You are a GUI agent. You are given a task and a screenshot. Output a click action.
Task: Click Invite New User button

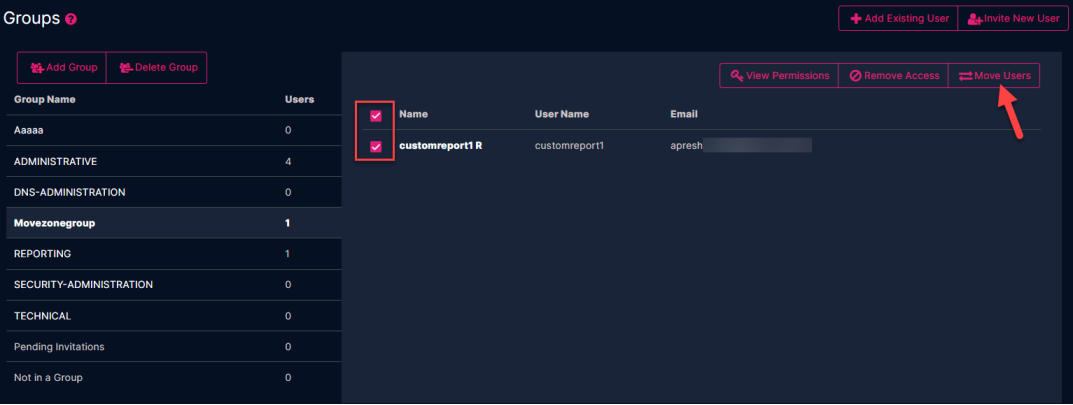[1012, 18]
